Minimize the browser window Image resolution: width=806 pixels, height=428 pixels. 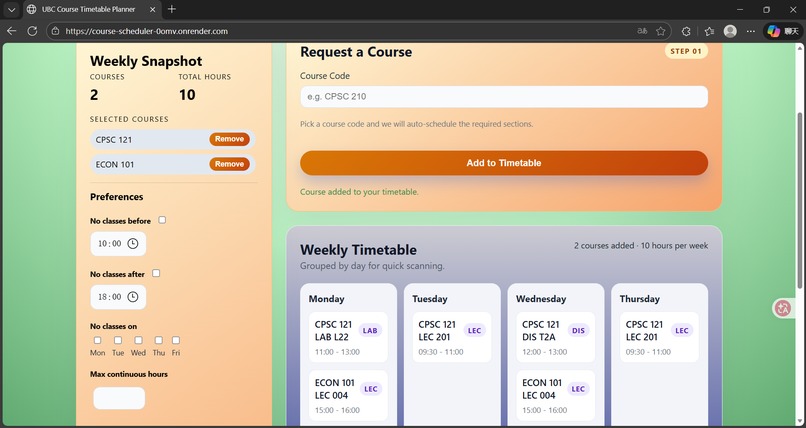click(x=740, y=9)
